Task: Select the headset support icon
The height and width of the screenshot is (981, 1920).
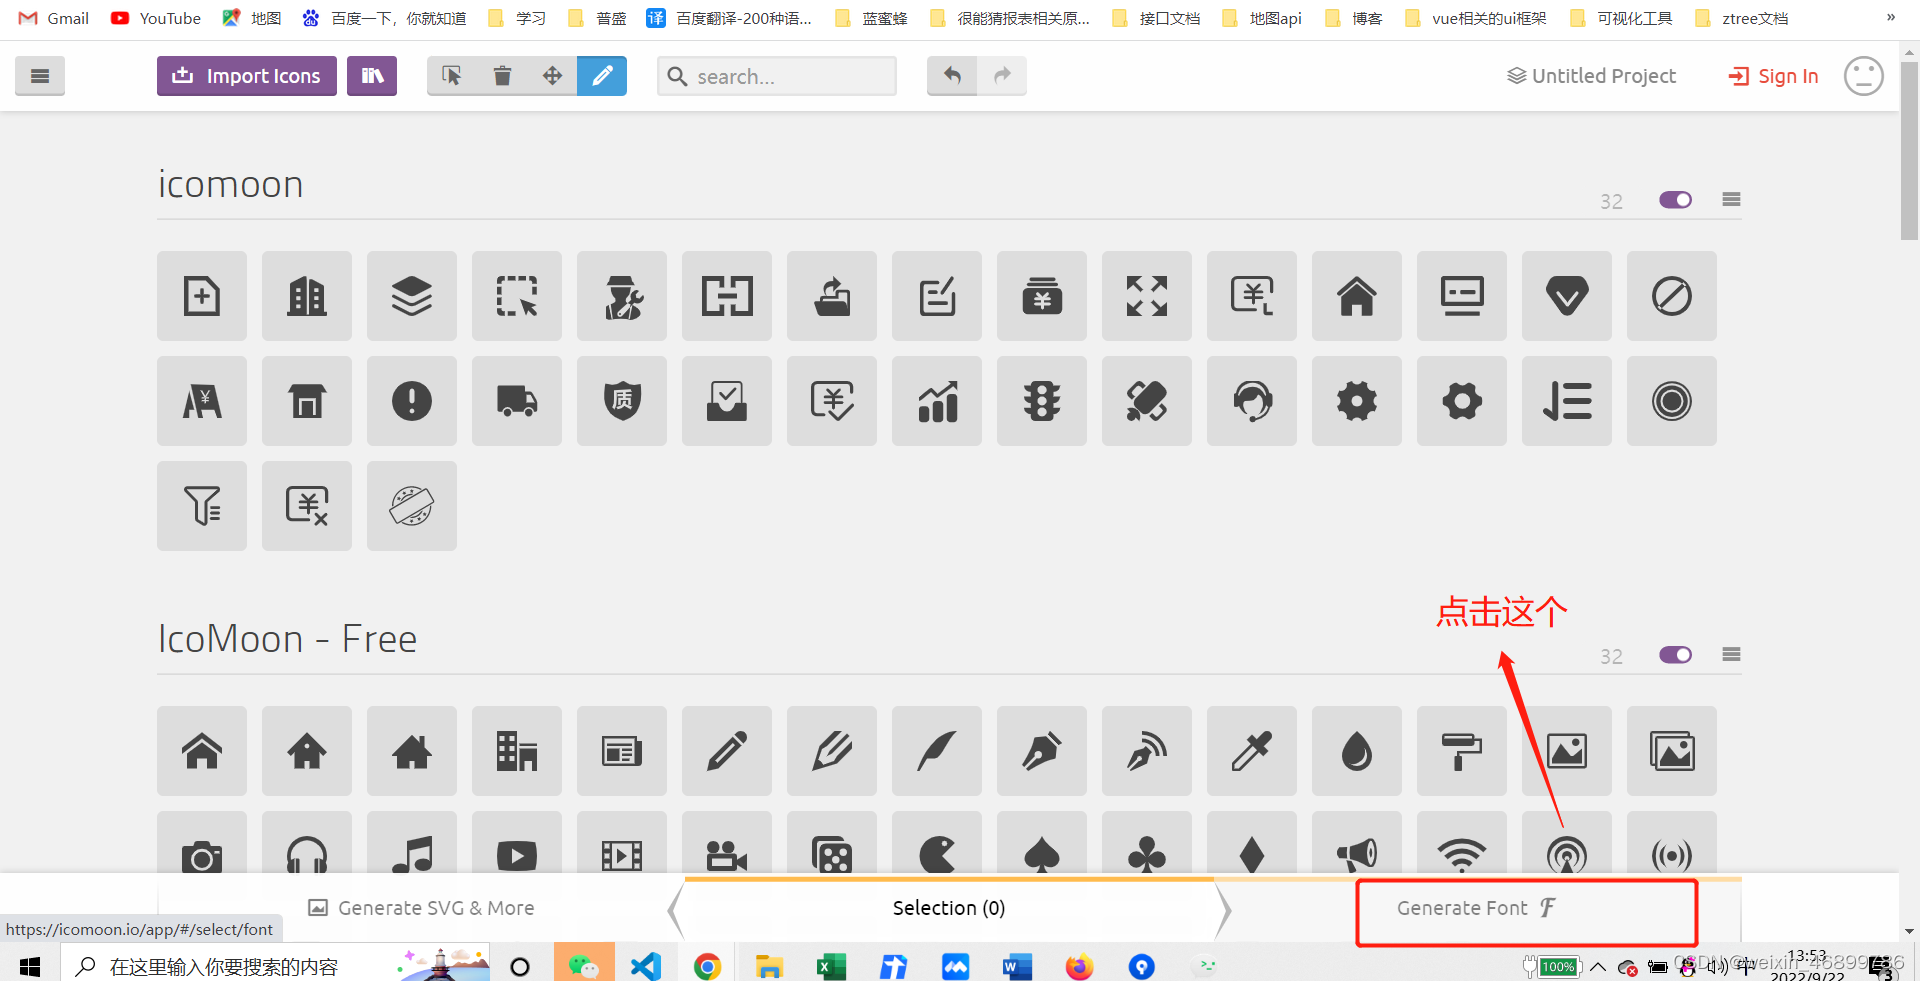Action: pos(1252,401)
